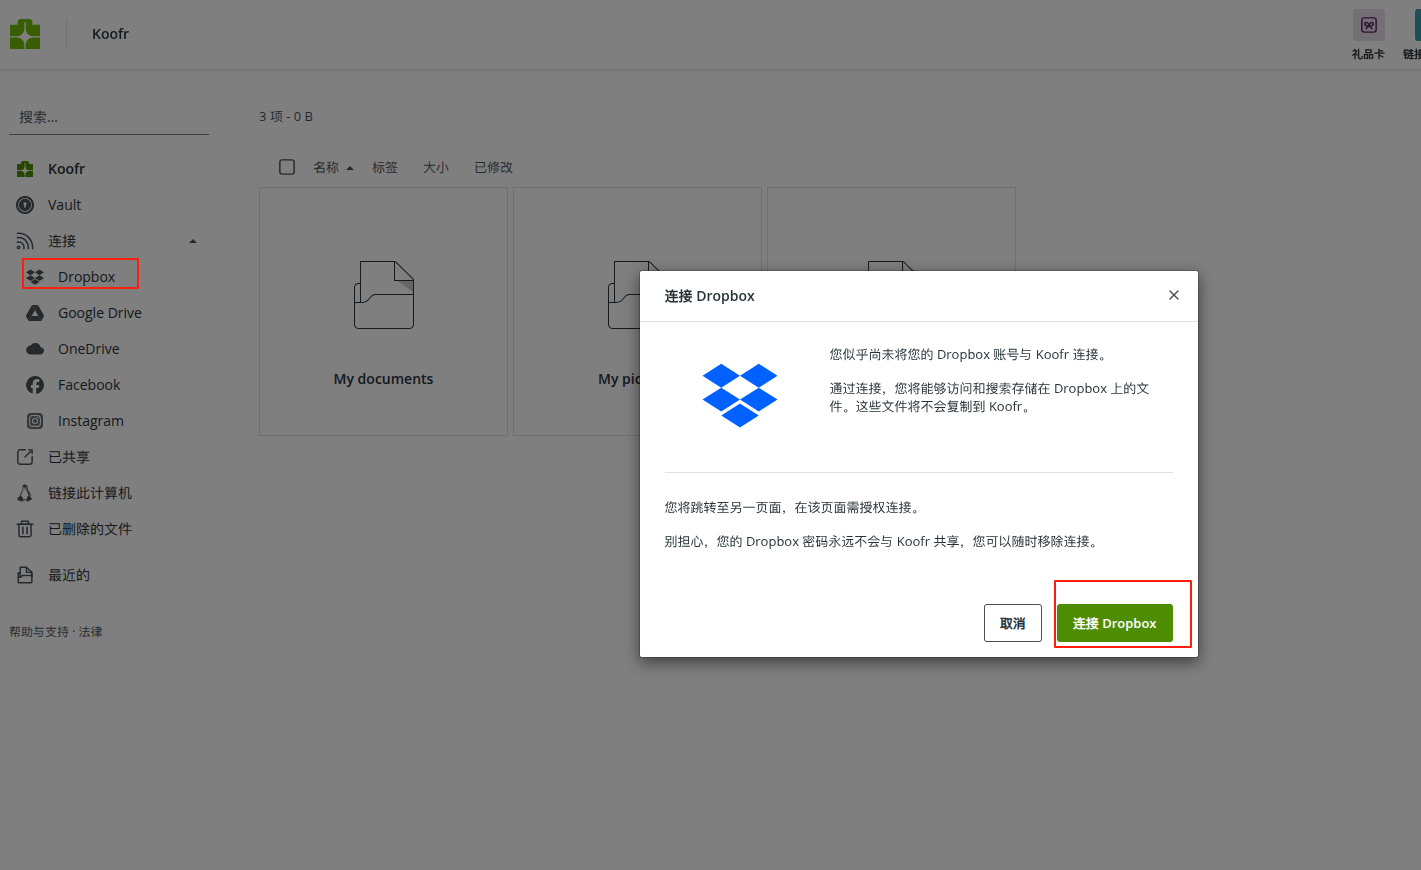
Task: Open the 帮助与支持 link
Action: 39,632
